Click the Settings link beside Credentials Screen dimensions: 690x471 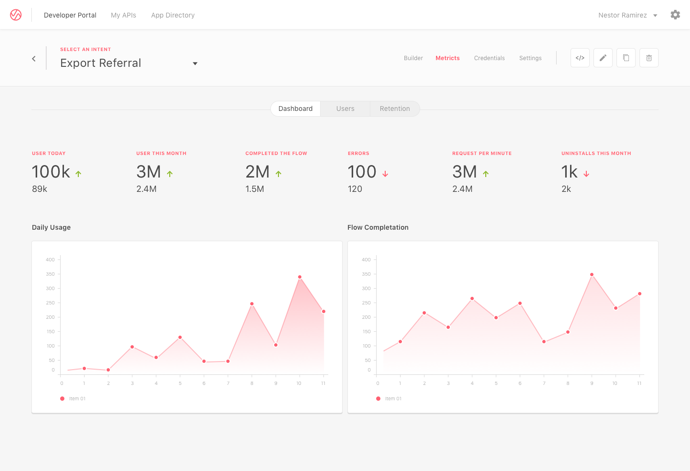pyautogui.click(x=530, y=58)
